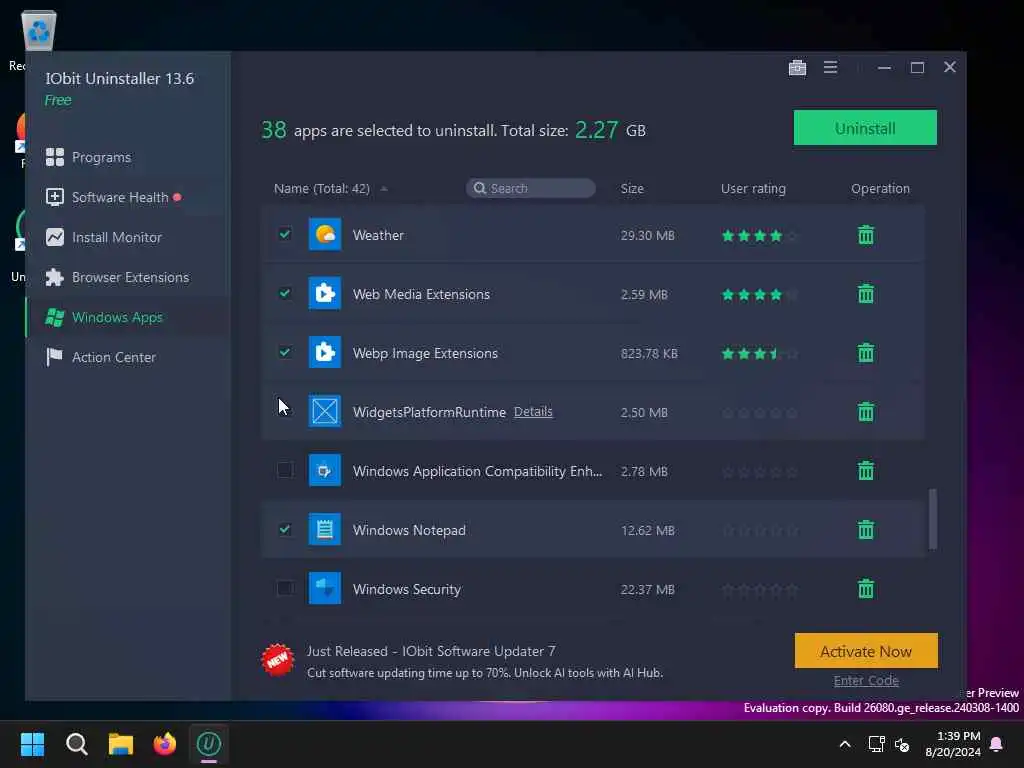Click the Windows Notepad star rating
Viewport: 1024px width, 768px height.
[x=759, y=530]
